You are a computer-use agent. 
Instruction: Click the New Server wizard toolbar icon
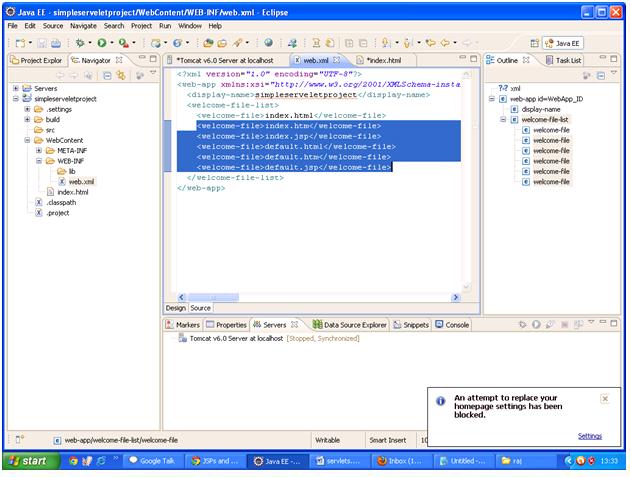pos(155,43)
